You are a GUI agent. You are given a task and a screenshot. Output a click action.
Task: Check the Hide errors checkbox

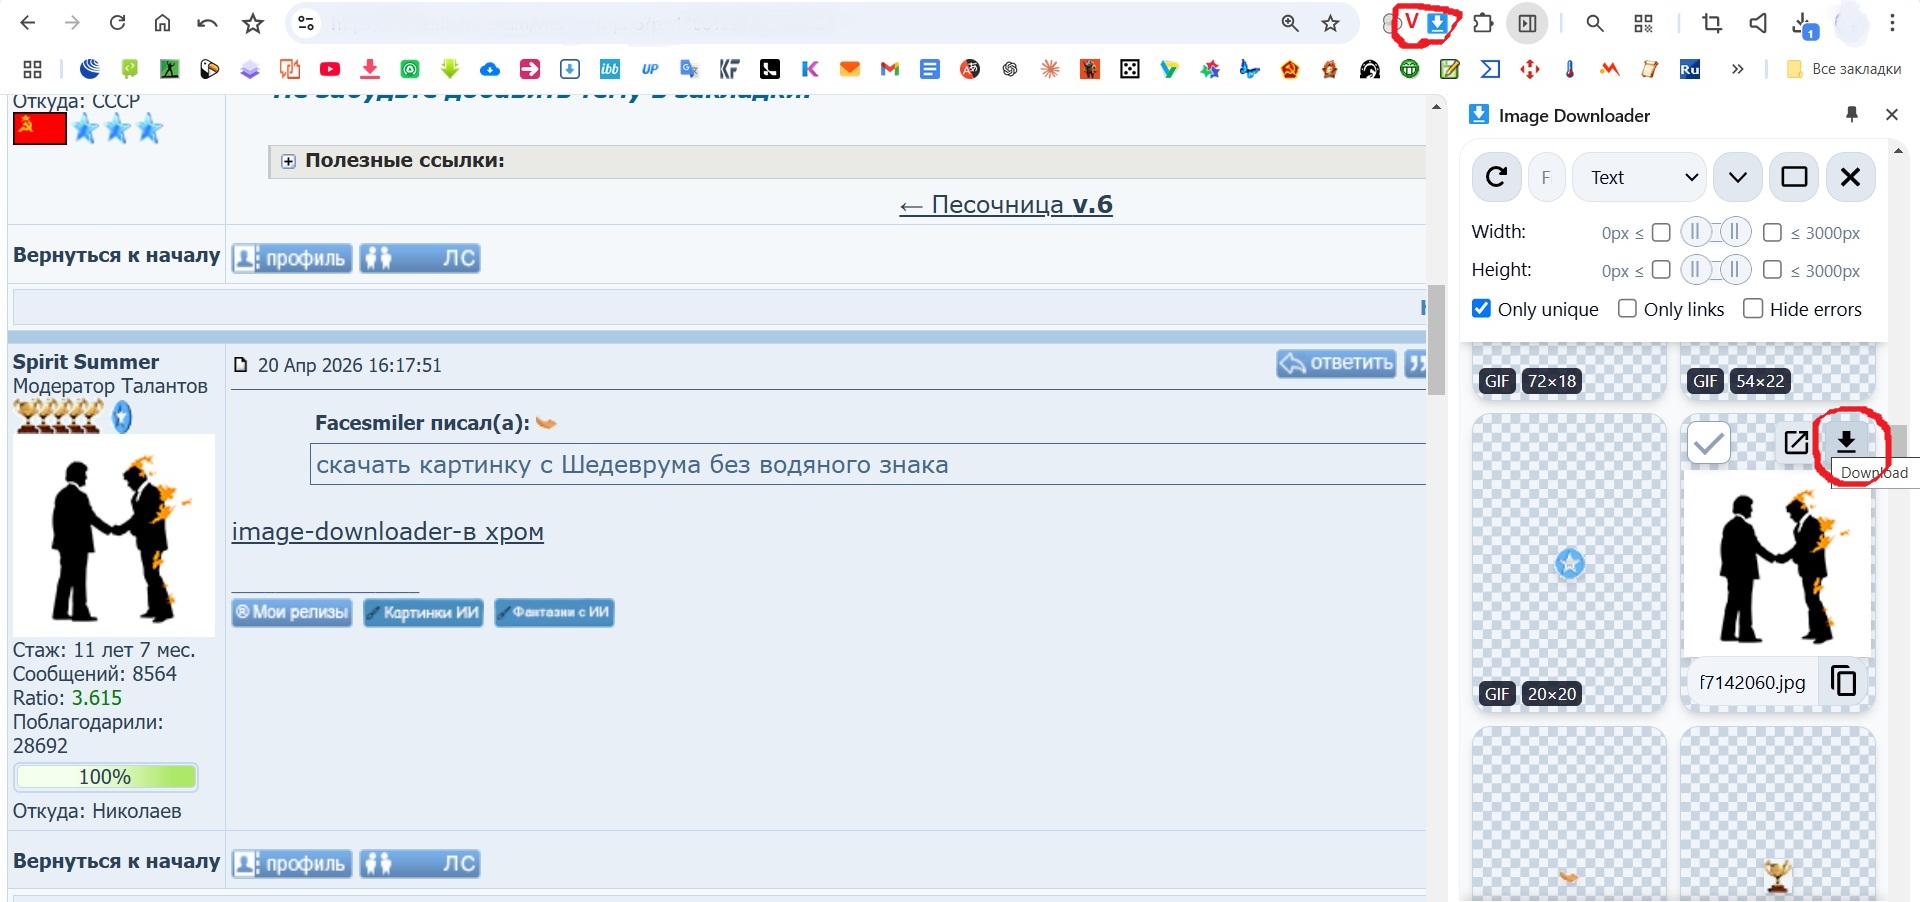point(1753,308)
